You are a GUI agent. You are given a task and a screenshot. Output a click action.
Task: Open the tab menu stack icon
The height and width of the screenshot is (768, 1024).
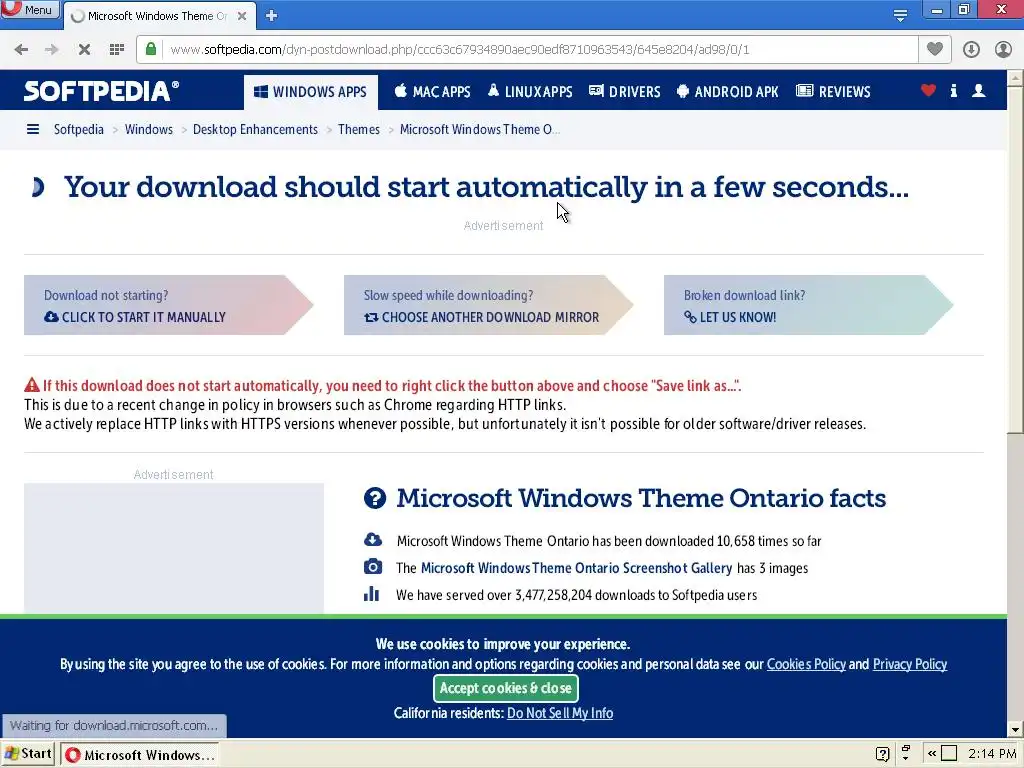tap(900, 16)
